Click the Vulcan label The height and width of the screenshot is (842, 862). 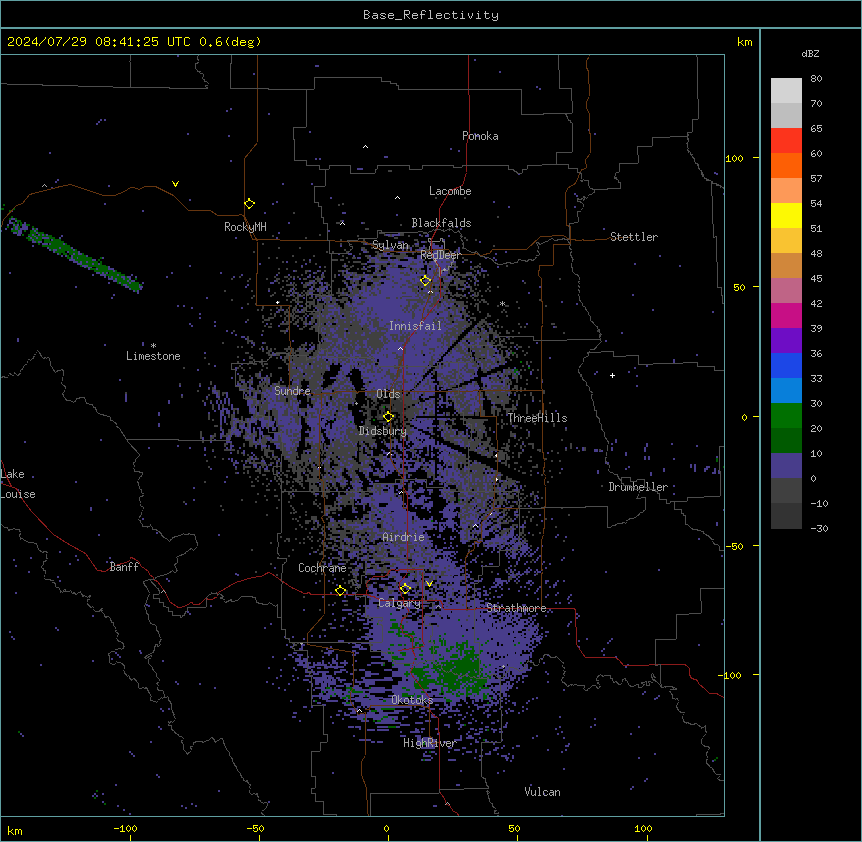coord(542,792)
